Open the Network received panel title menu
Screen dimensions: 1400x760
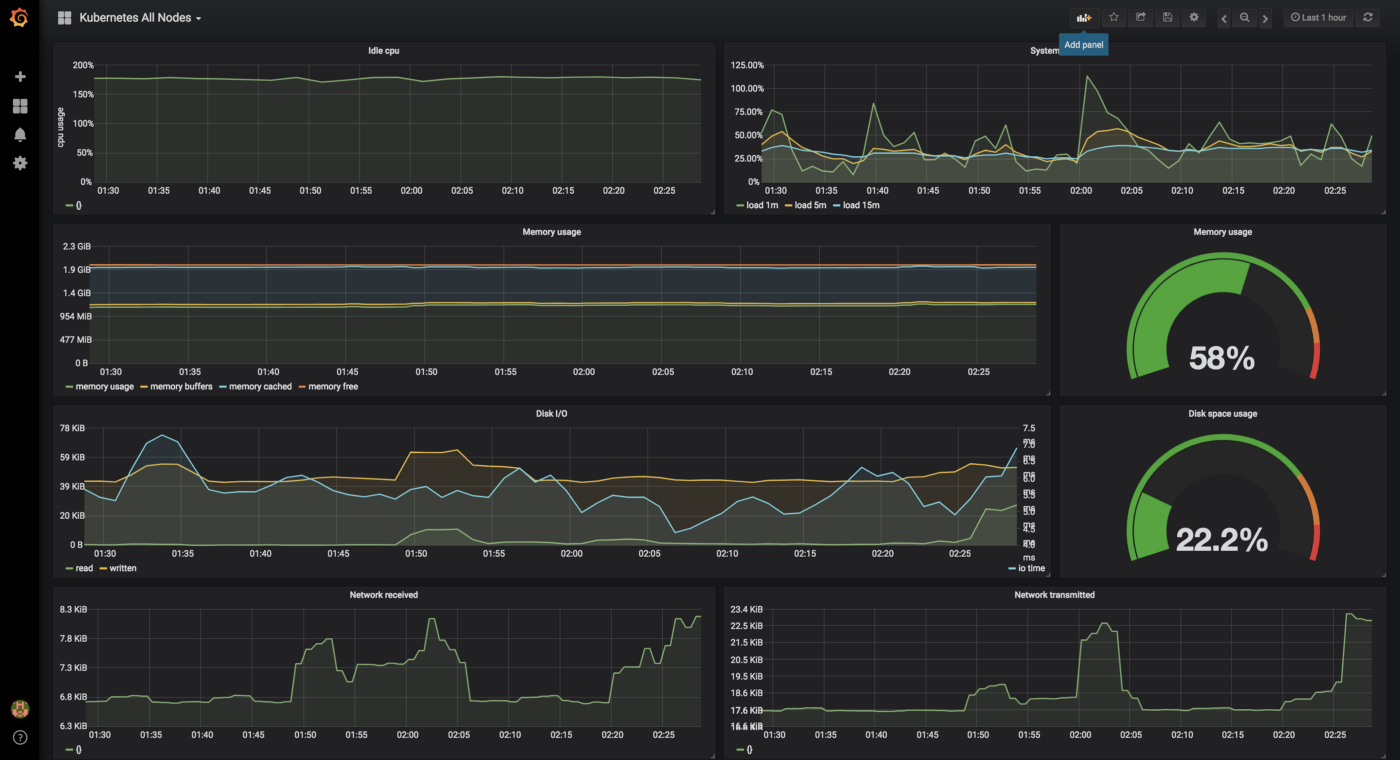click(384, 595)
